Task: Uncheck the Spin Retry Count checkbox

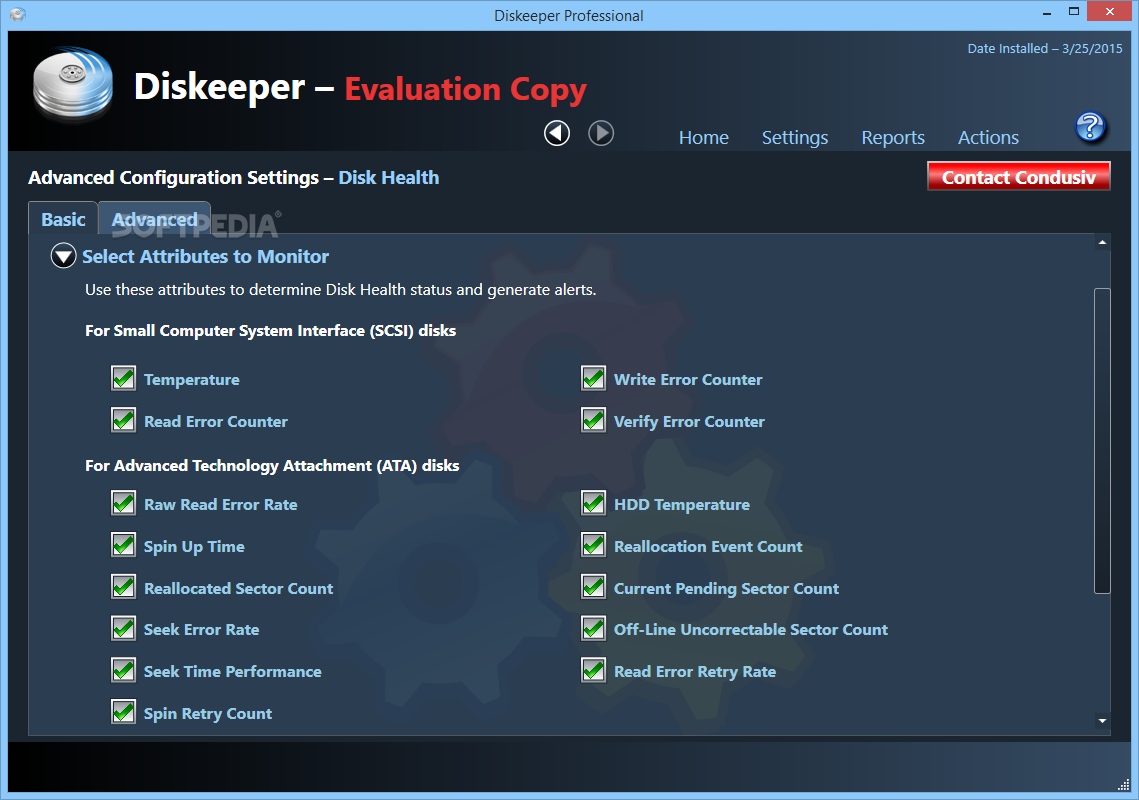Action: click(x=123, y=712)
